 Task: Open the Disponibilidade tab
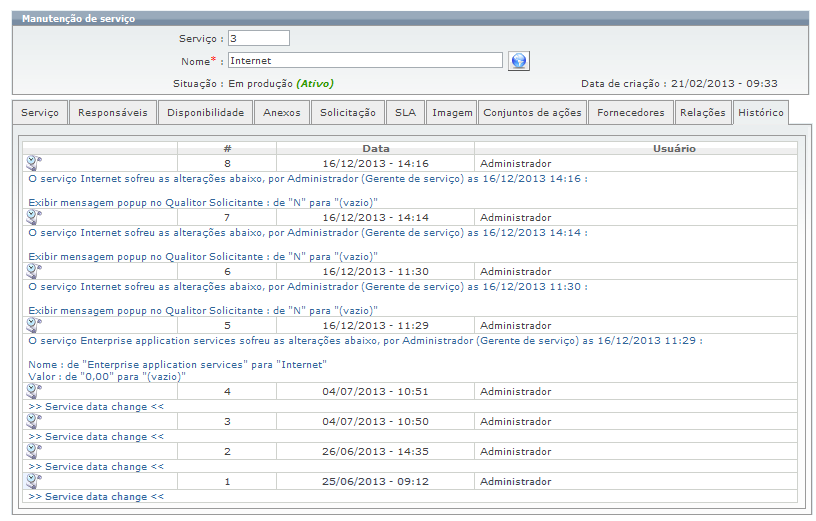point(205,113)
